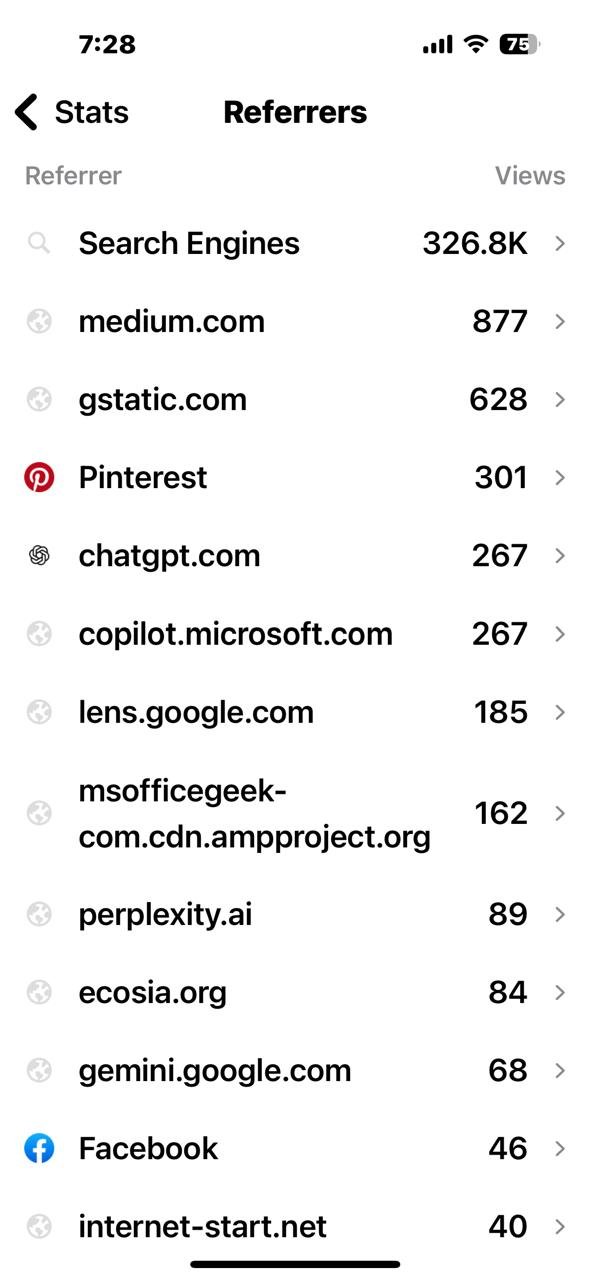Tap the Referrer column header

click(73, 176)
